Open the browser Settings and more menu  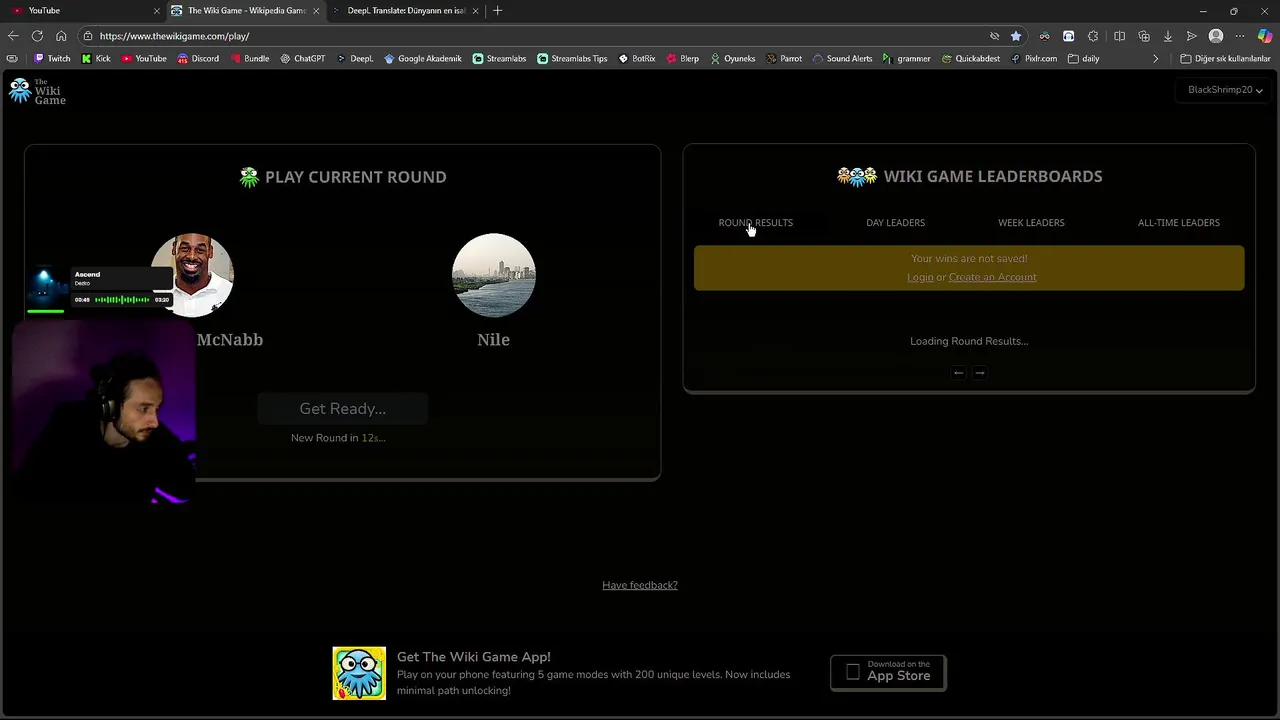[x=1240, y=36]
